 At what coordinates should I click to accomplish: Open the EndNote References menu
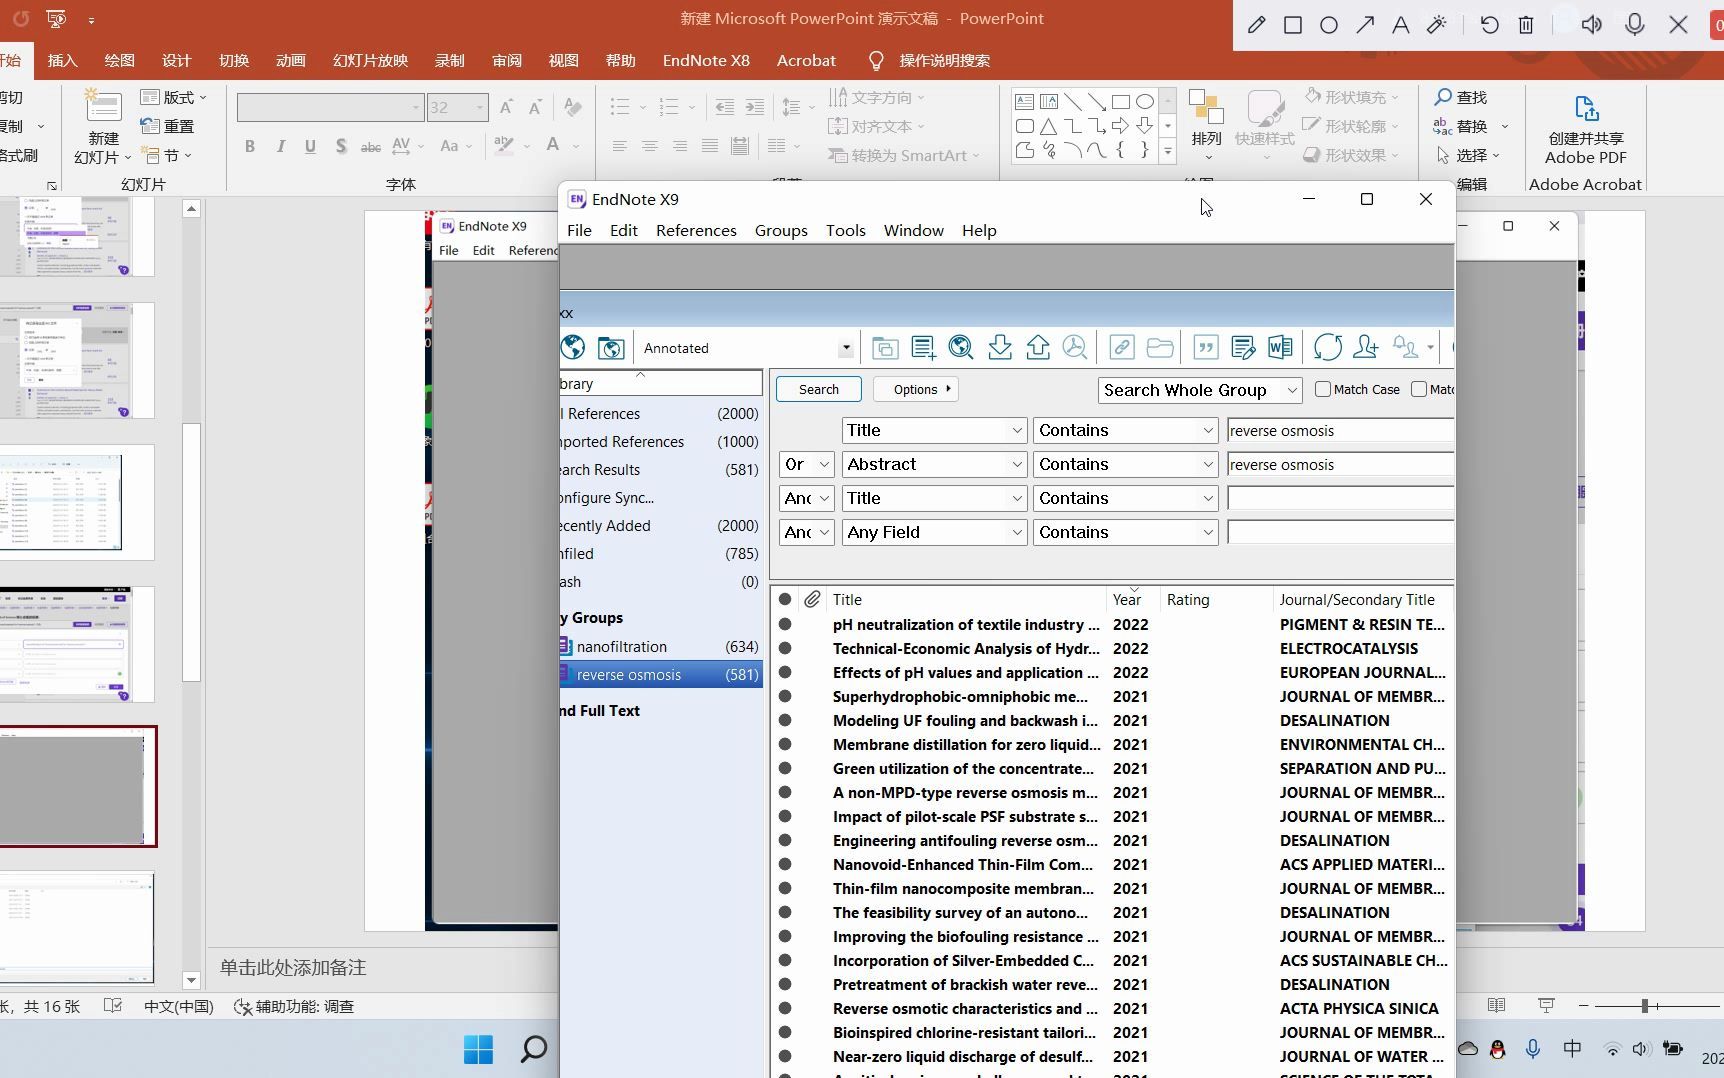click(696, 230)
